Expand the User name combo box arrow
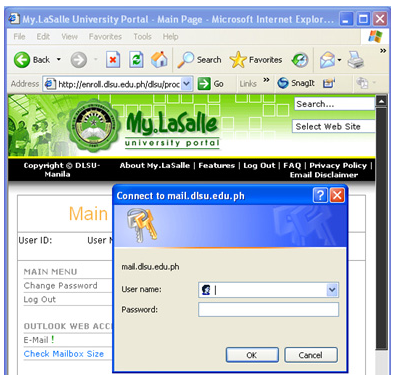This screenshot has height=382, width=397. point(332,290)
